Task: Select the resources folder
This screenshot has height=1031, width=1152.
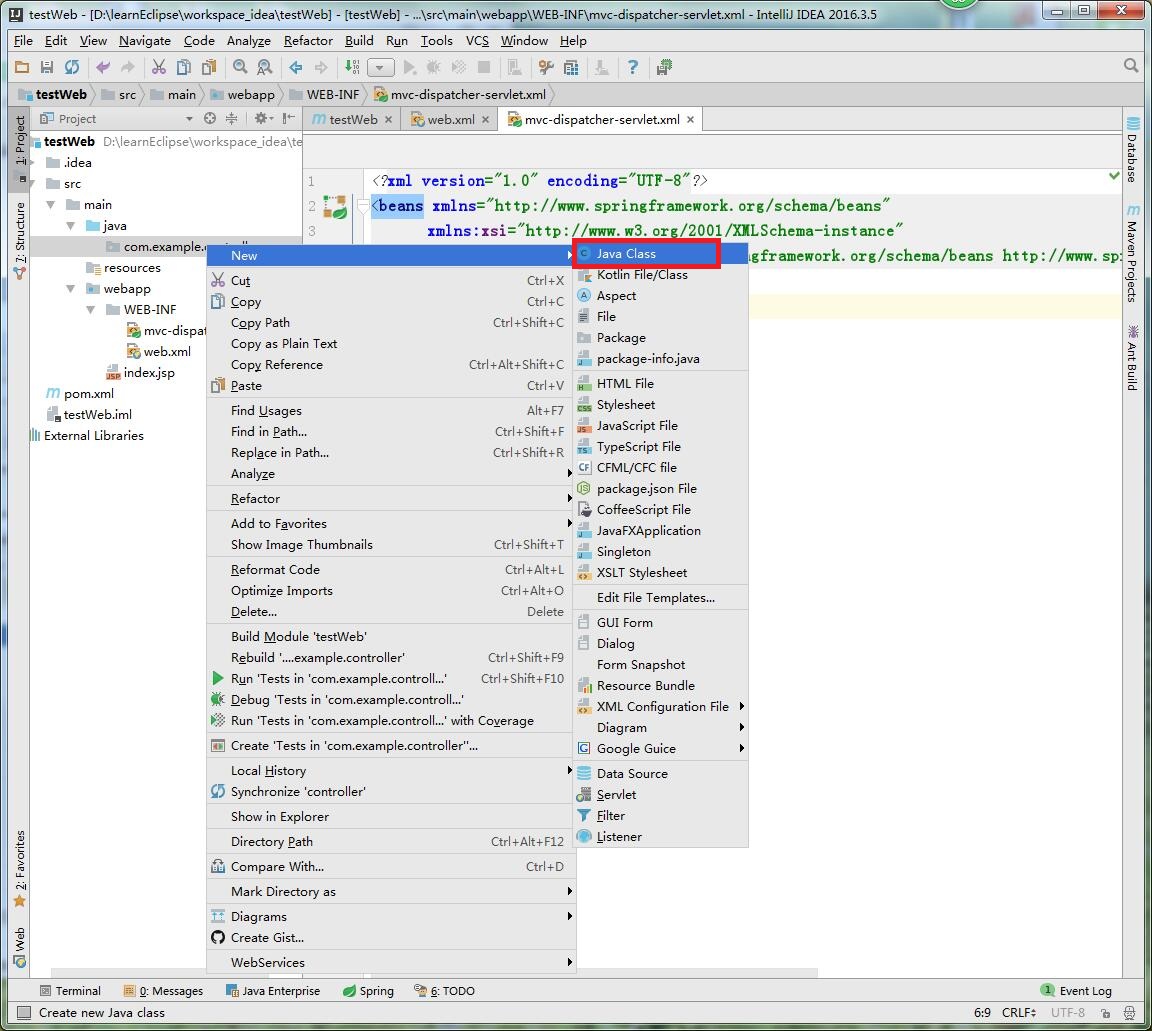Action: point(123,268)
